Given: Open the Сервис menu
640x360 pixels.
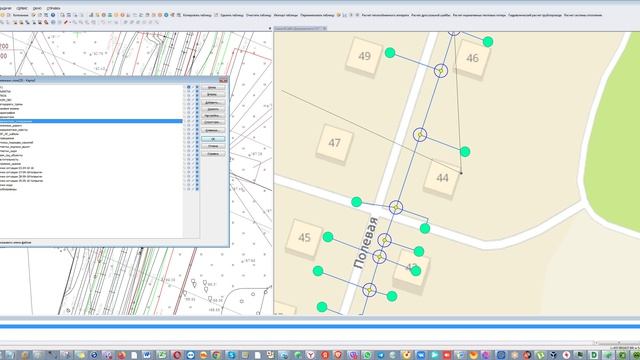Looking at the screenshot, I should click(21, 8).
